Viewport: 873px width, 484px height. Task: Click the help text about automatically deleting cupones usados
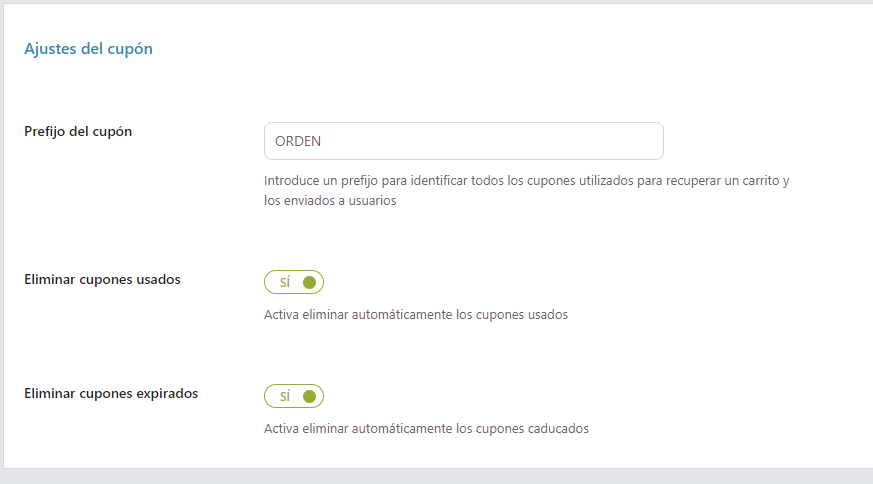[x=416, y=314]
